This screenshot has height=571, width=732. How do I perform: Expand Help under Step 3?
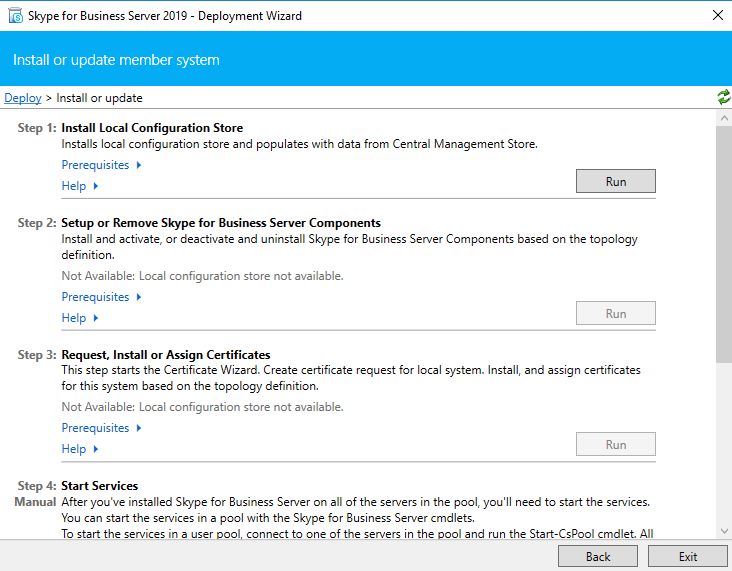(x=80, y=449)
